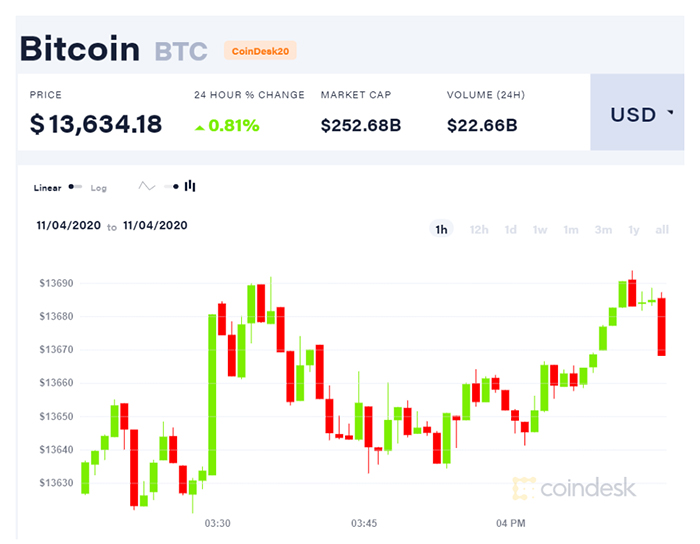
Task: Click the last red candlestick on chart
Action: (661, 326)
